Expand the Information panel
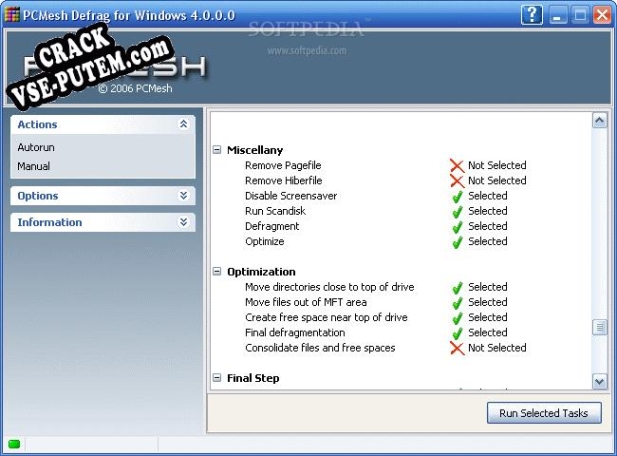This screenshot has height=456, width=617. [183, 222]
